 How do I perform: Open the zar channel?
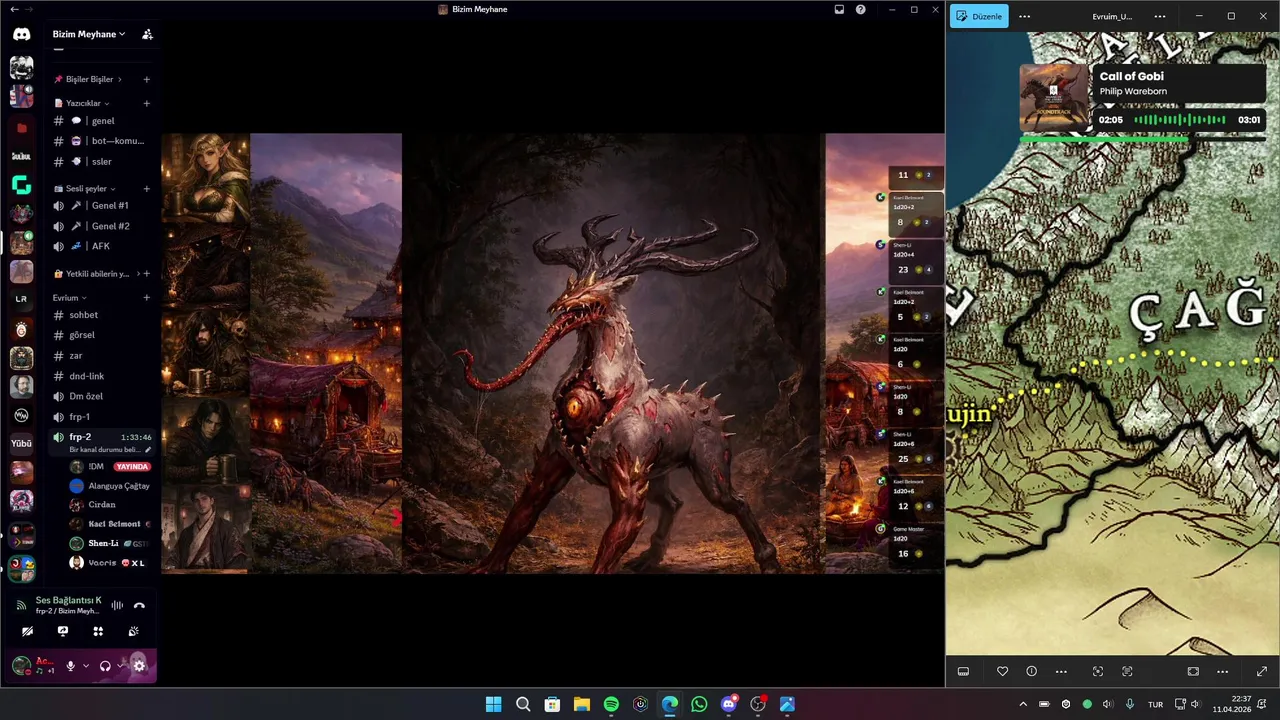click(103, 356)
